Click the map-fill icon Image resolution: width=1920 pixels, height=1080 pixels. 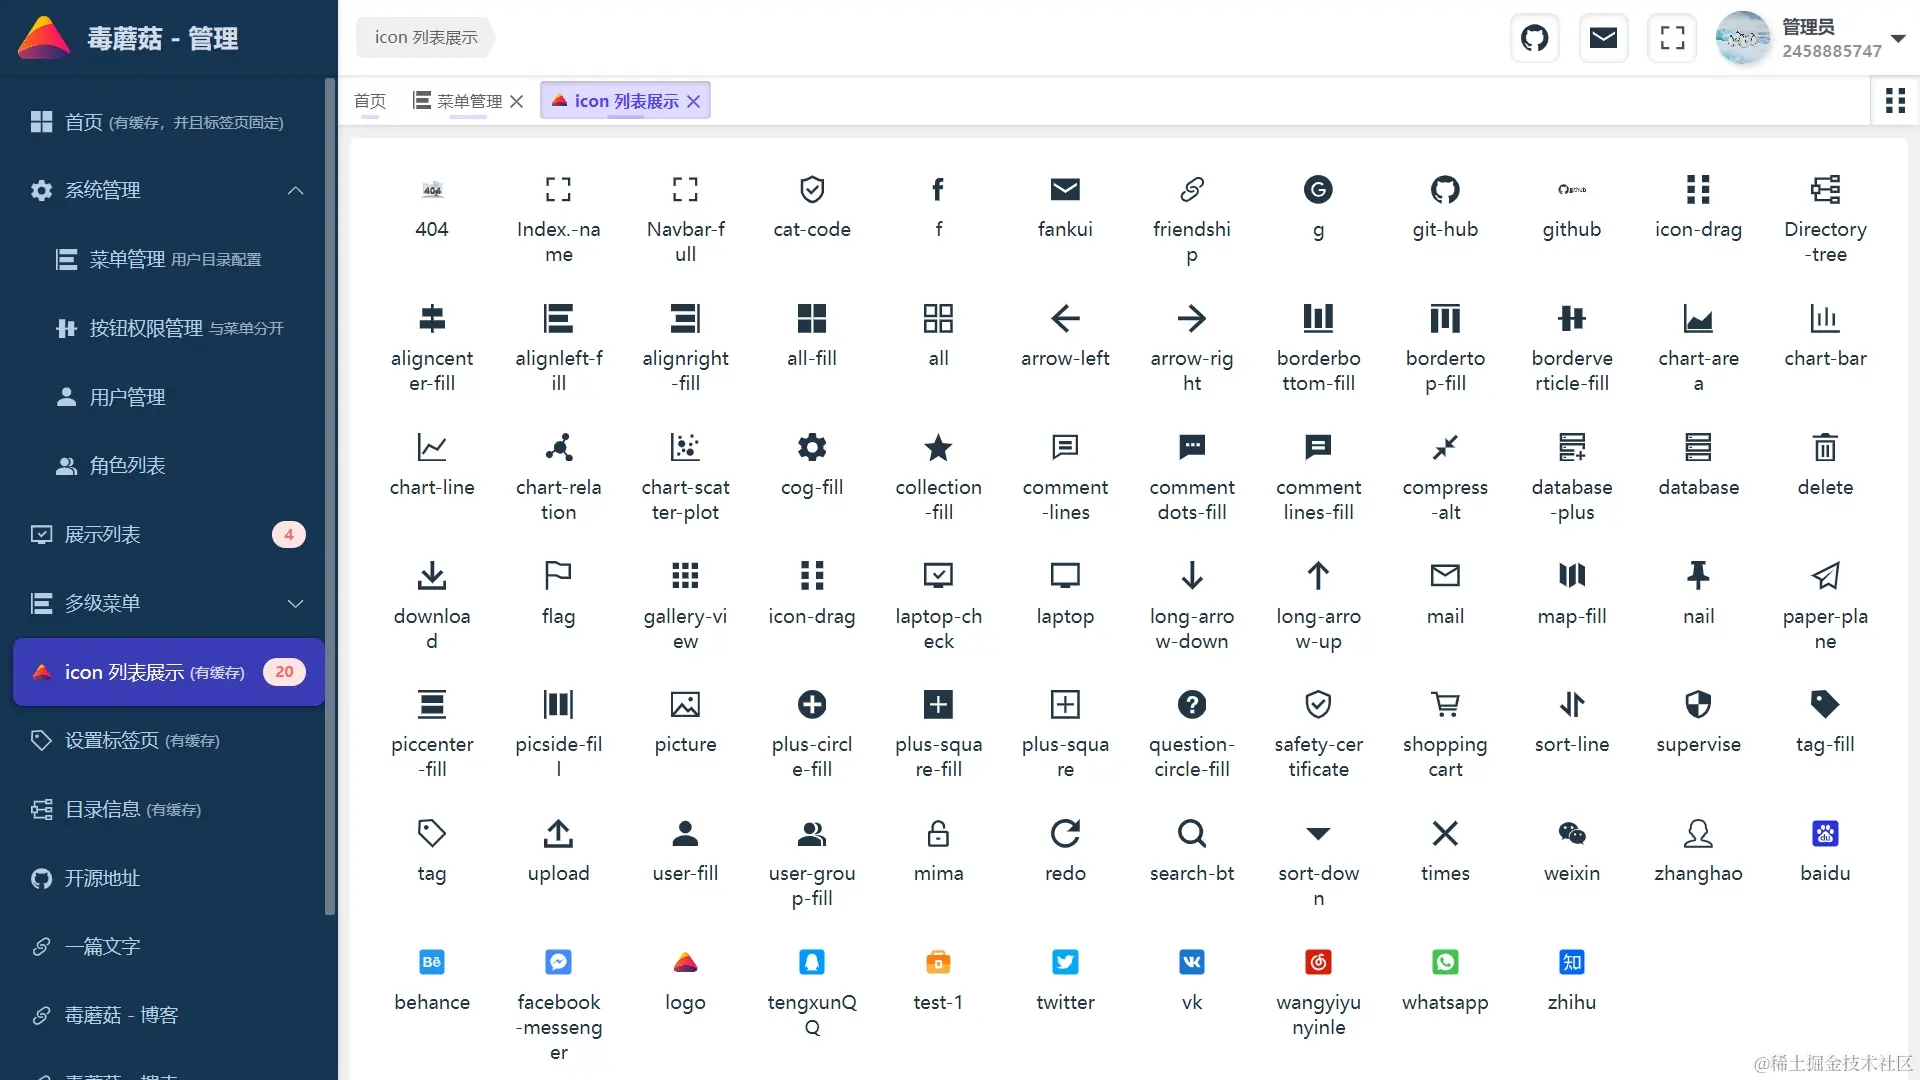[x=1572, y=575]
